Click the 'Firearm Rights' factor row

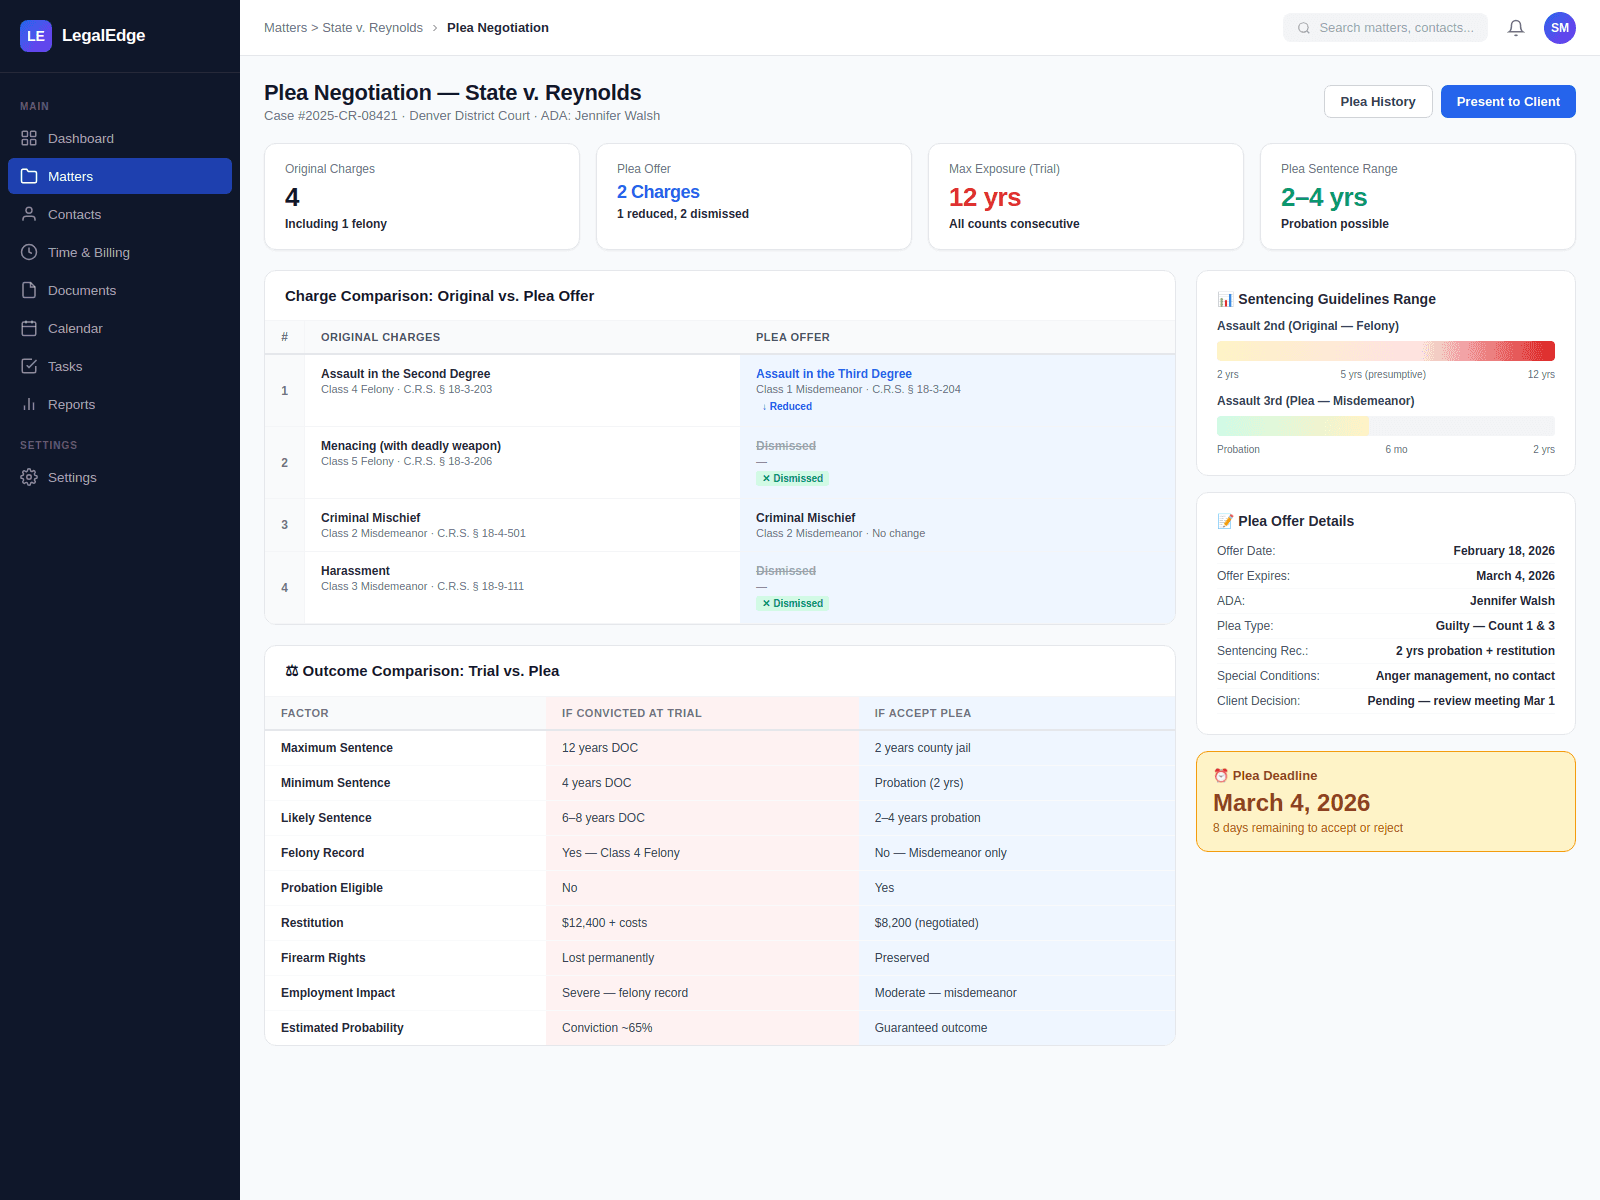[x=720, y=958]
